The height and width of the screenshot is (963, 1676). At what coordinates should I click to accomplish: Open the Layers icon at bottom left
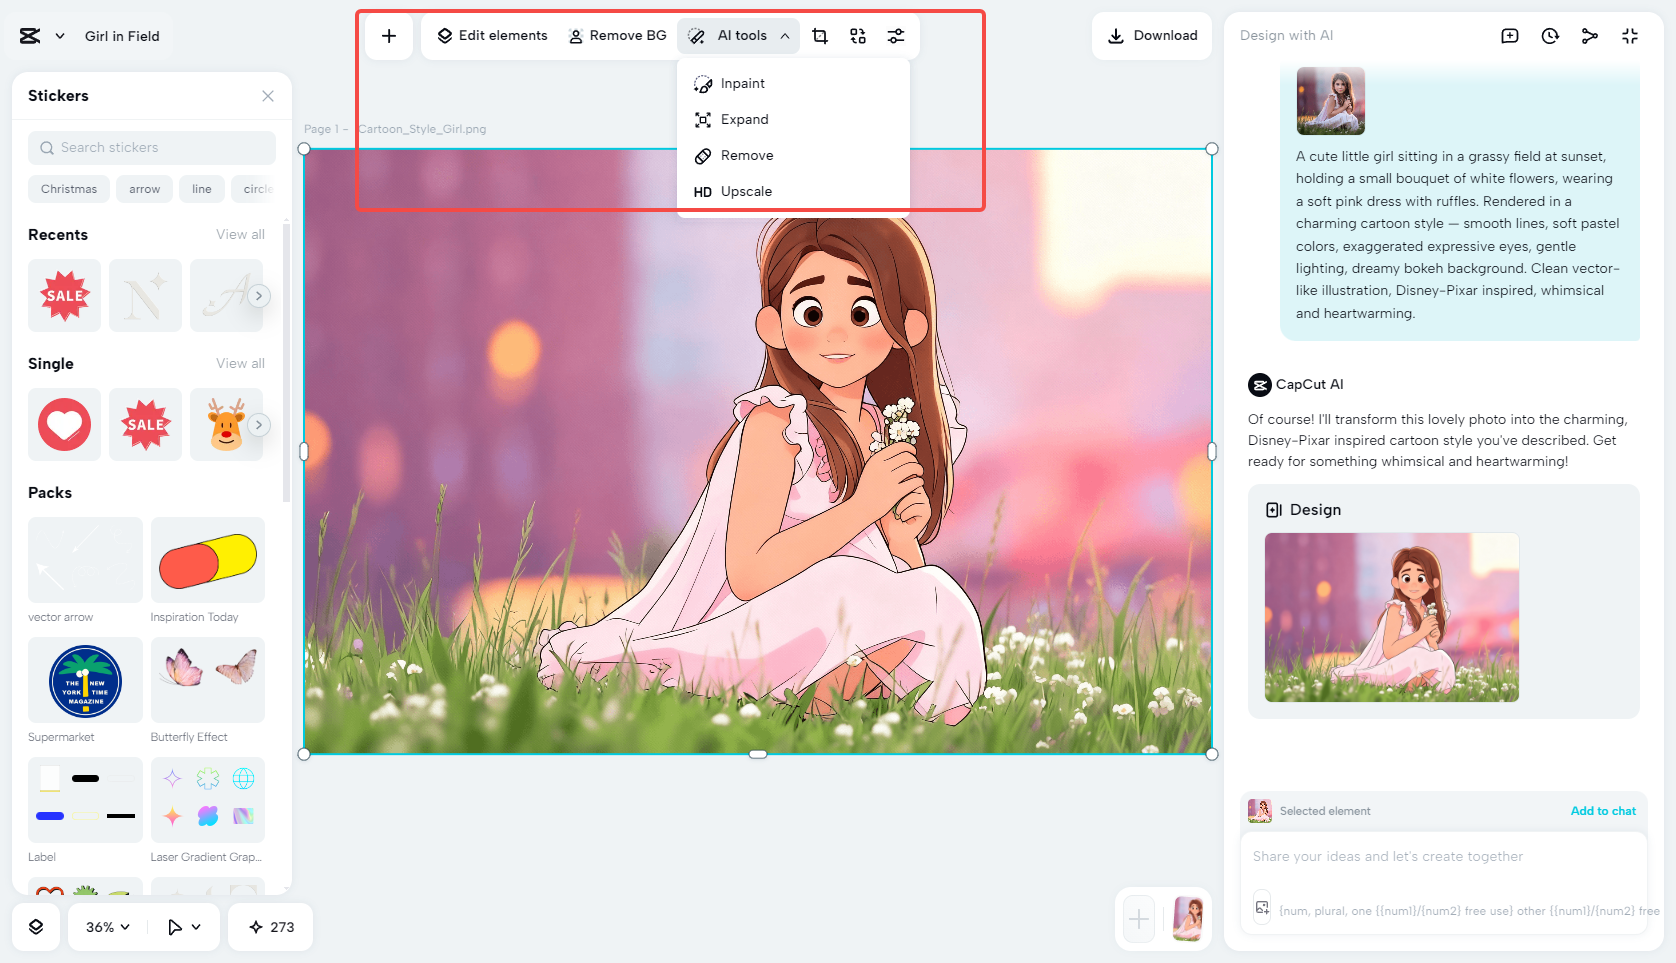click(x=36, y=927)
